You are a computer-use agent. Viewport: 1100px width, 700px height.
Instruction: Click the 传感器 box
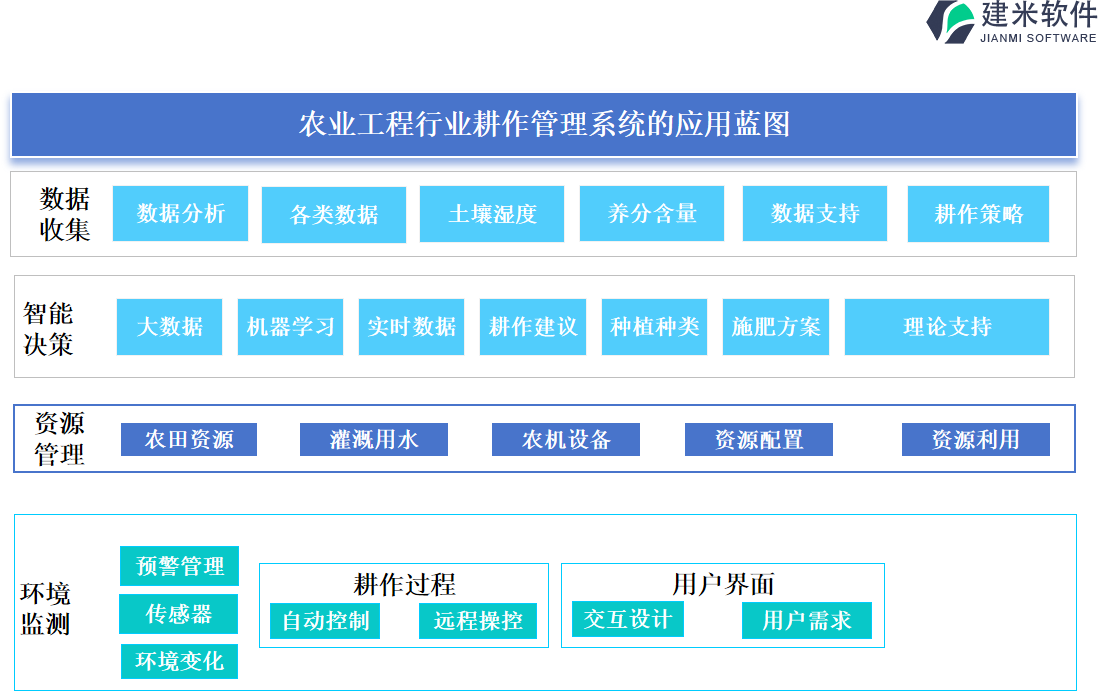pyautogui.click(x=179, y=614)
